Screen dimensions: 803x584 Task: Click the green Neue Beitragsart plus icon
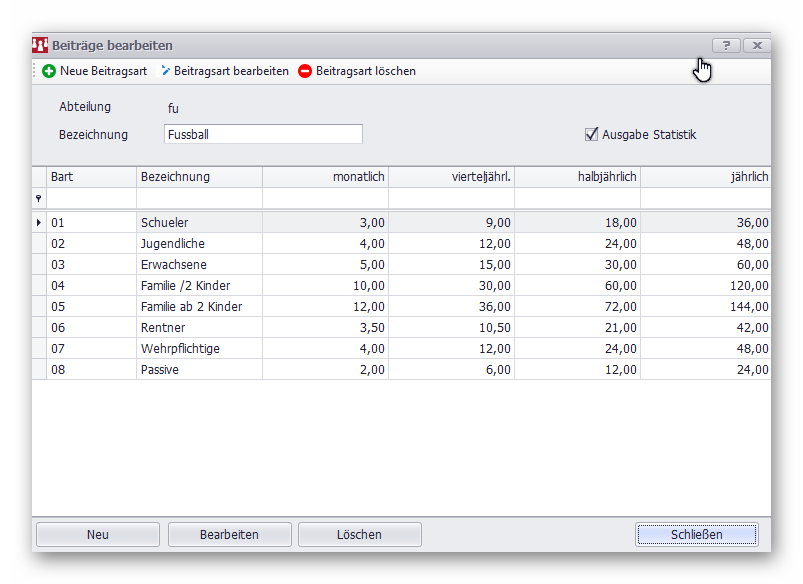pyautogui.click(x=49, y=71)
